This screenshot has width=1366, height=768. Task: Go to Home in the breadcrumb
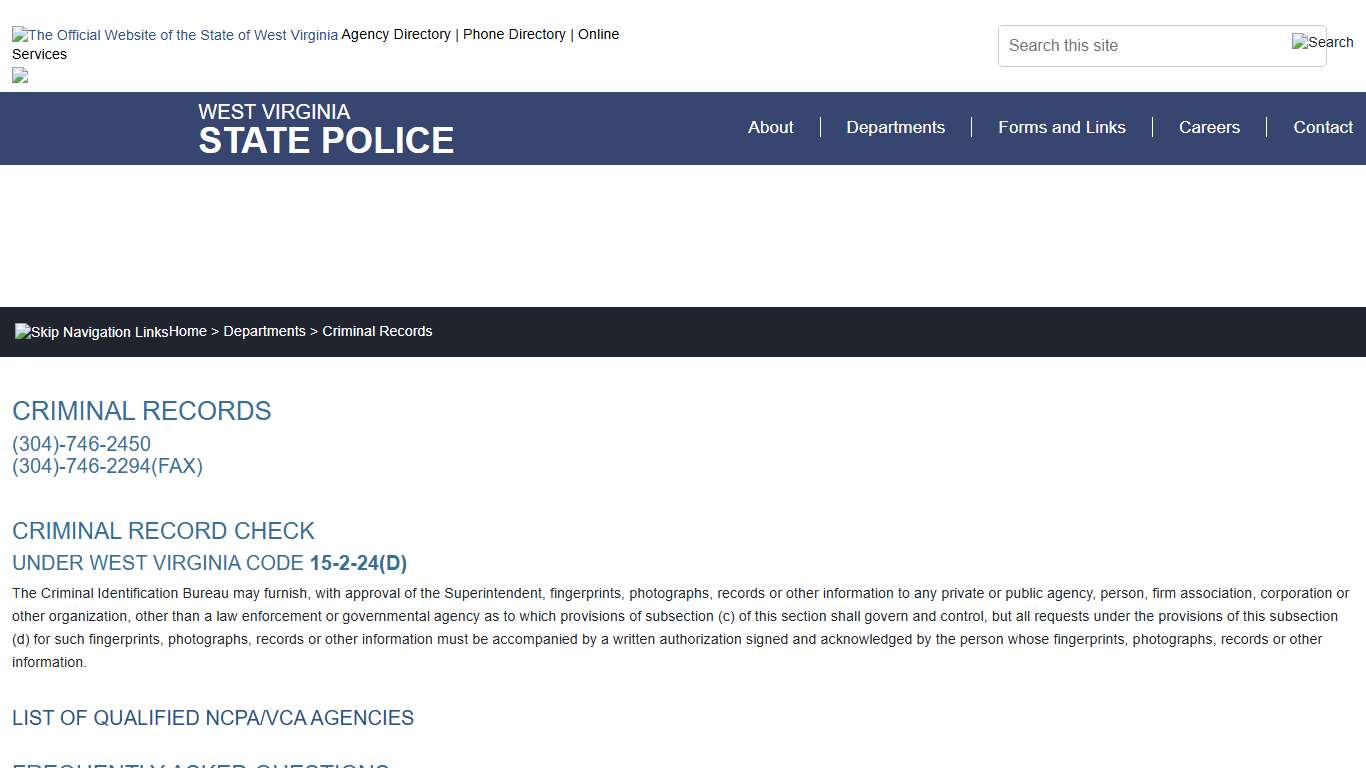tap(188, 331)
